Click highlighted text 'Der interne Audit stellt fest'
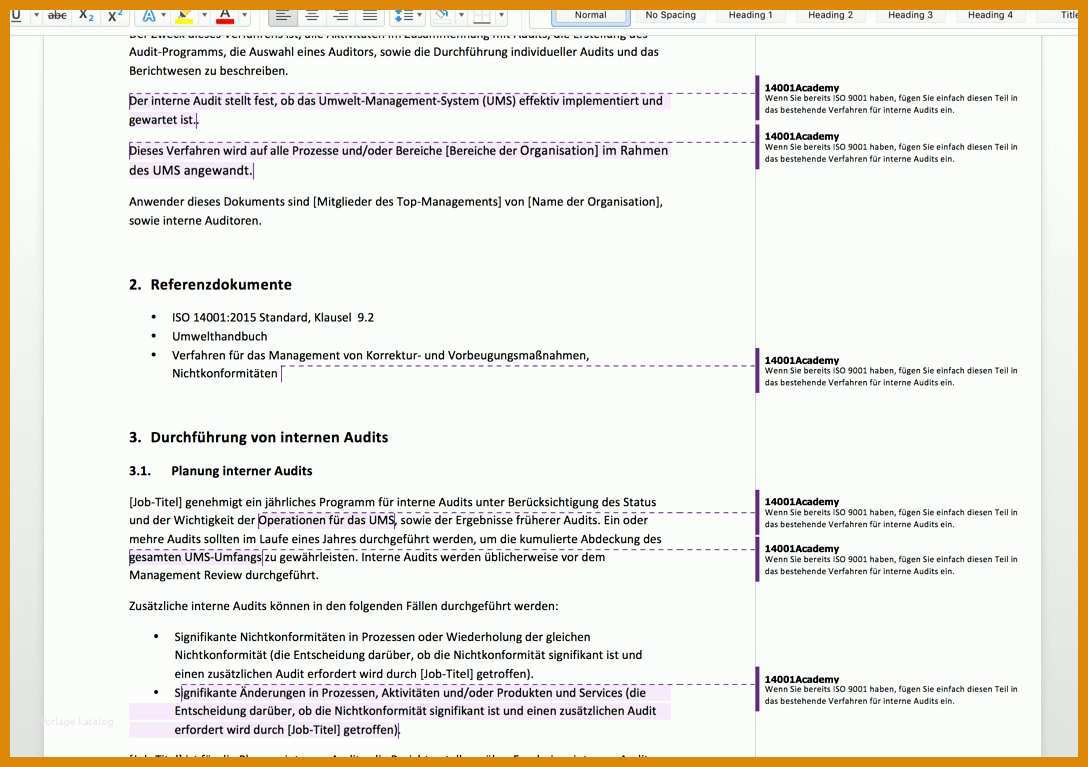Image resolution: width=1088 pixels, height=767 pixels. point(202,101)
